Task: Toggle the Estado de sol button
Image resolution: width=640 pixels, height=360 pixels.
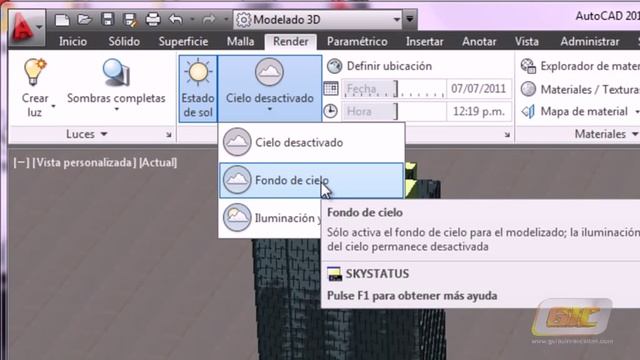Action: tap(198, 89)
